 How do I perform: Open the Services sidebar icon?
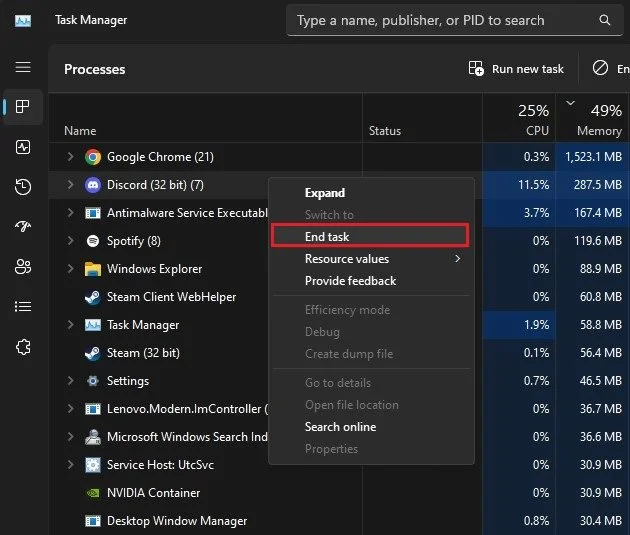coord(23,347)
